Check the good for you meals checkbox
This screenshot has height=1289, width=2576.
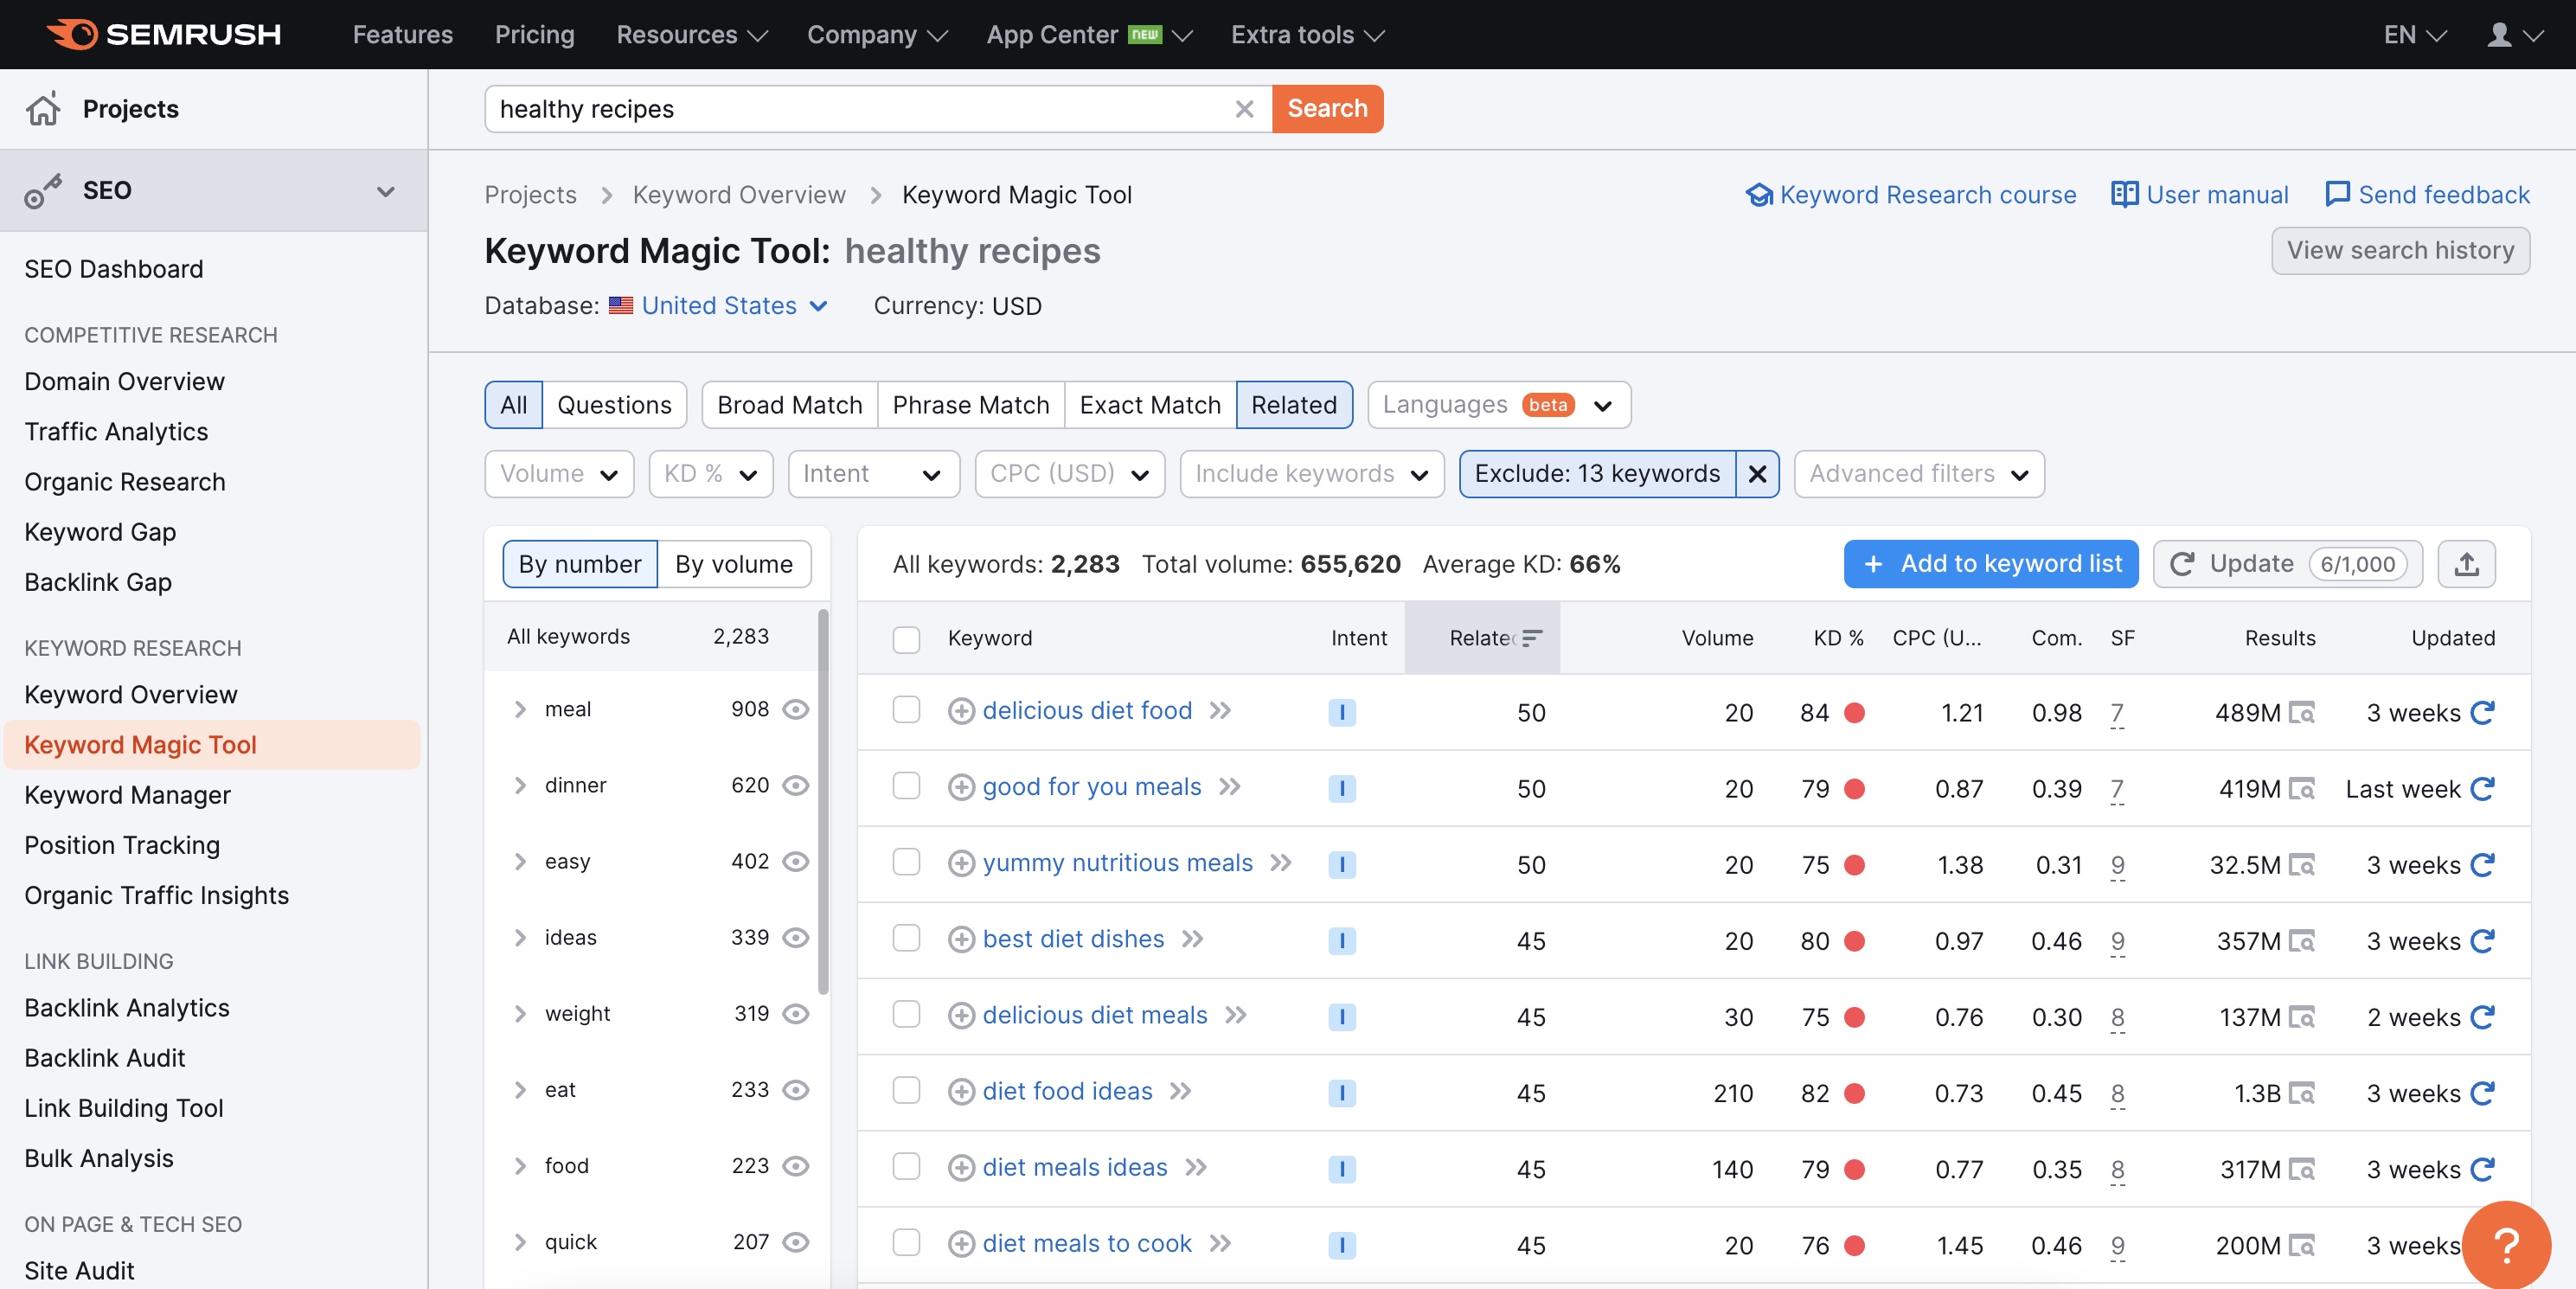click(x=906, y=787)
